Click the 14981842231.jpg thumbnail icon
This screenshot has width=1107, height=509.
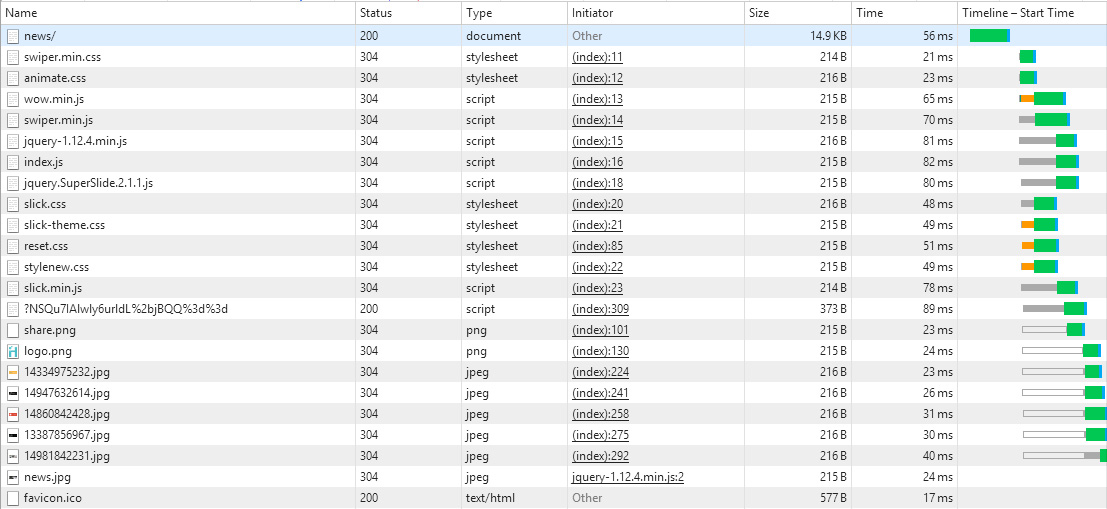[13, 456]
